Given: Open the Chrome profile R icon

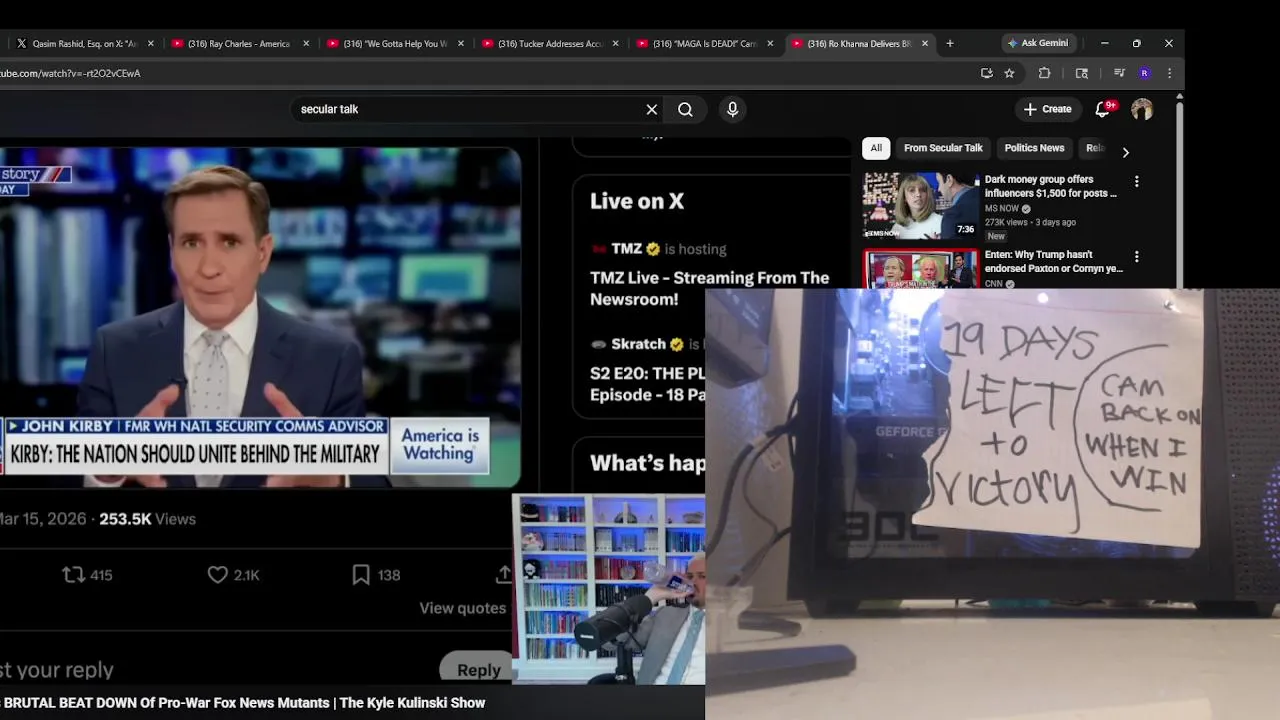Looking at the screenshot, I should pyautogui.click(x=1144, y=73).
